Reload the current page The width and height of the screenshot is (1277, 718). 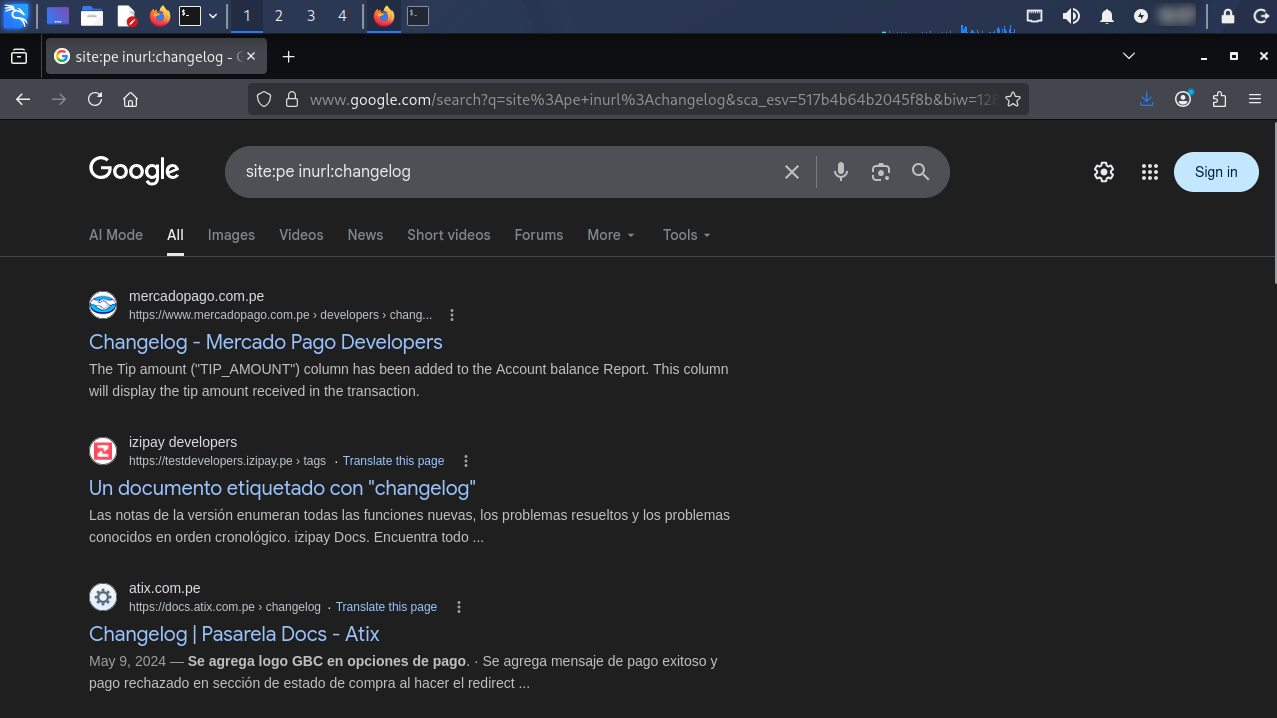pos(95,99)
